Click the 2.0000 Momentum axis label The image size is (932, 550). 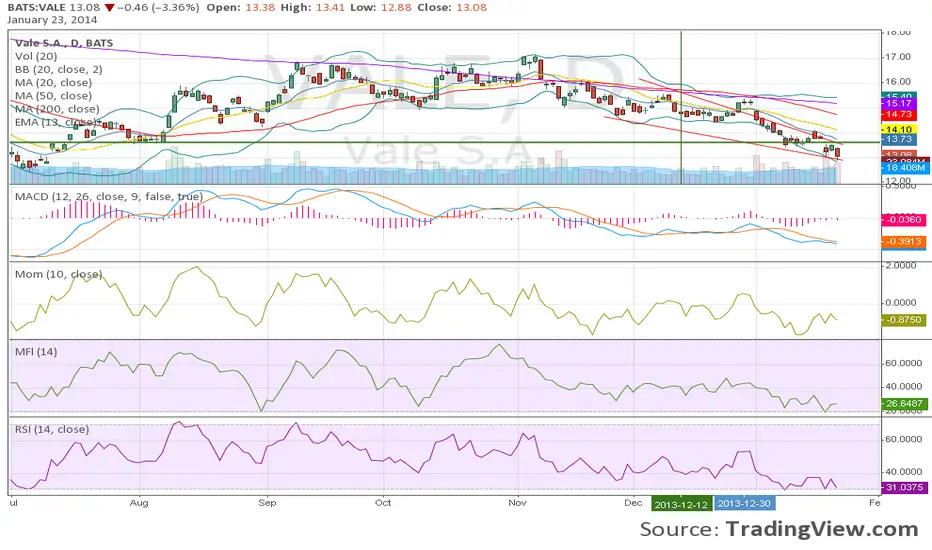click(900, 265)
